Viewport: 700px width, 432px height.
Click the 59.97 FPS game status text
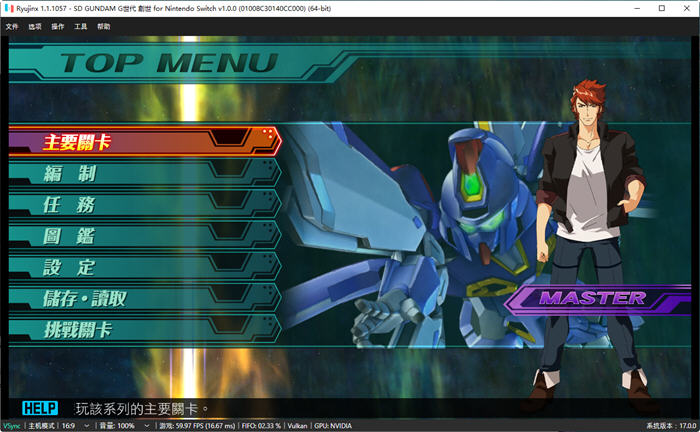(197, 426)
